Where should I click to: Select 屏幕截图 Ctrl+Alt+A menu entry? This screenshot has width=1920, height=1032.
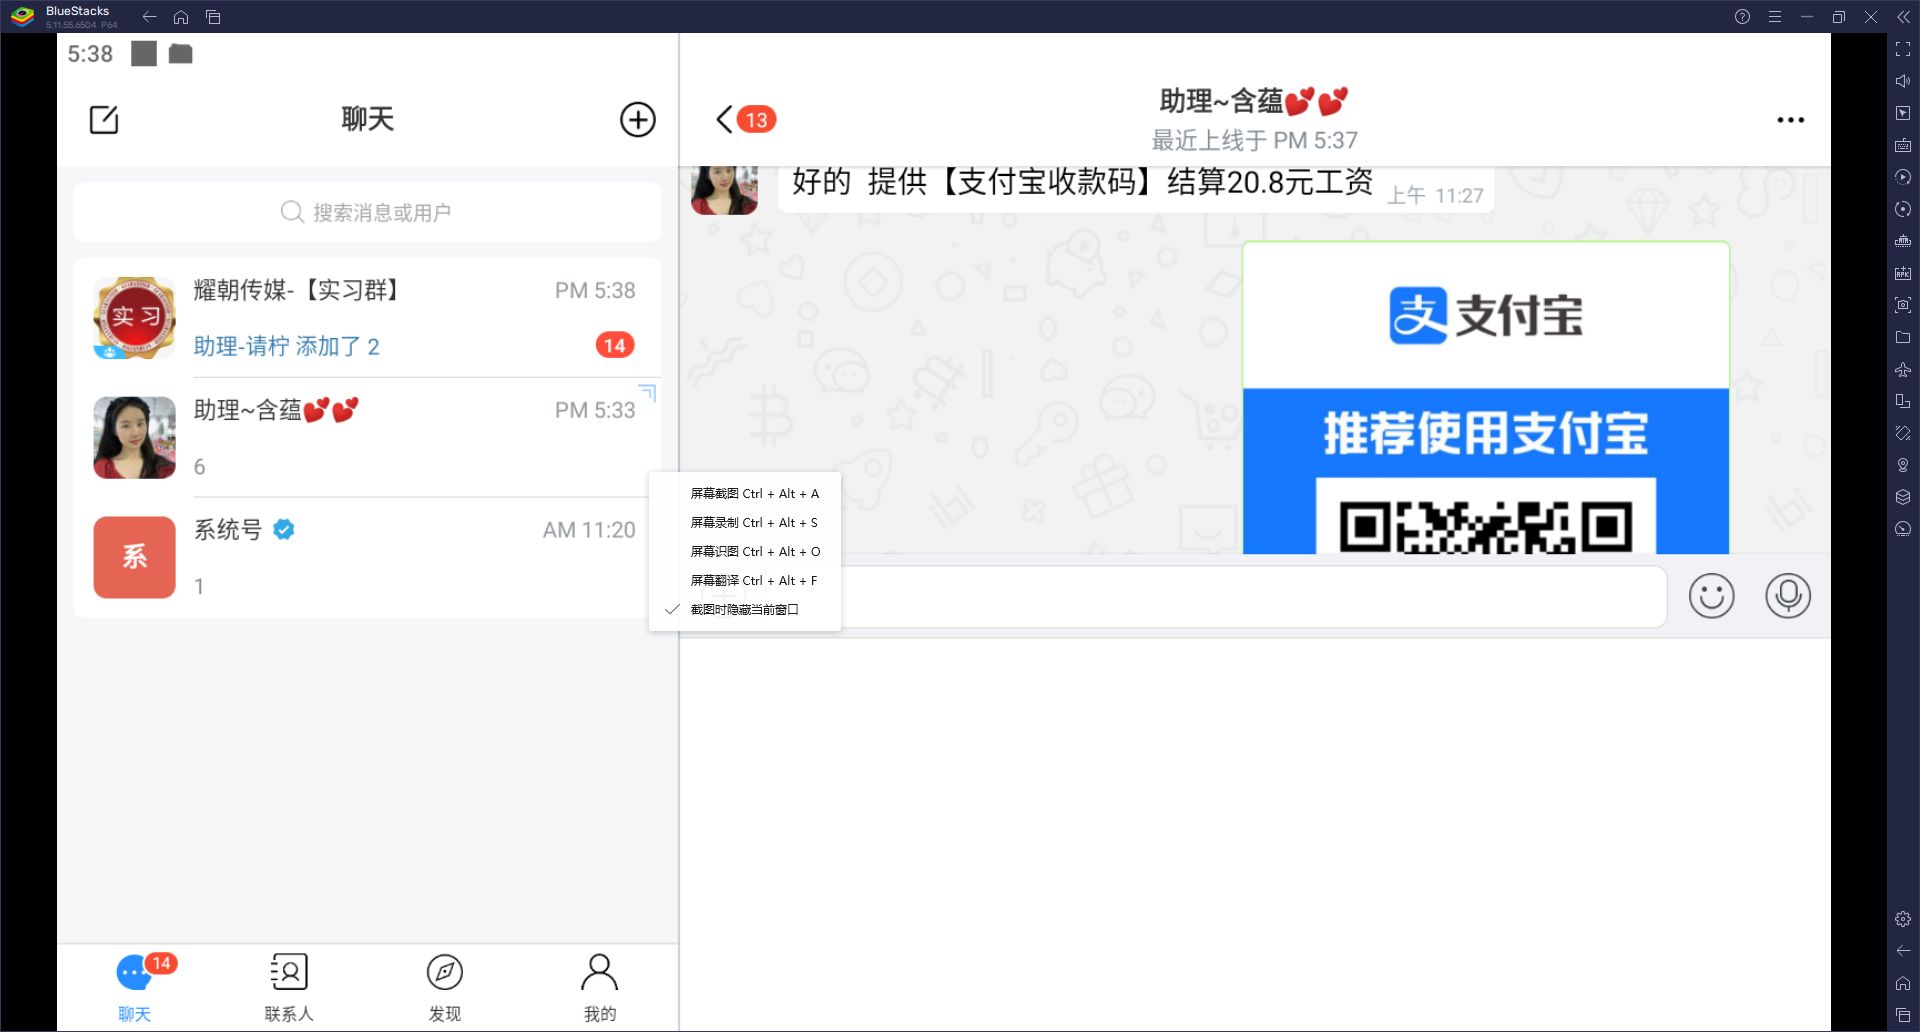[745, 494]
